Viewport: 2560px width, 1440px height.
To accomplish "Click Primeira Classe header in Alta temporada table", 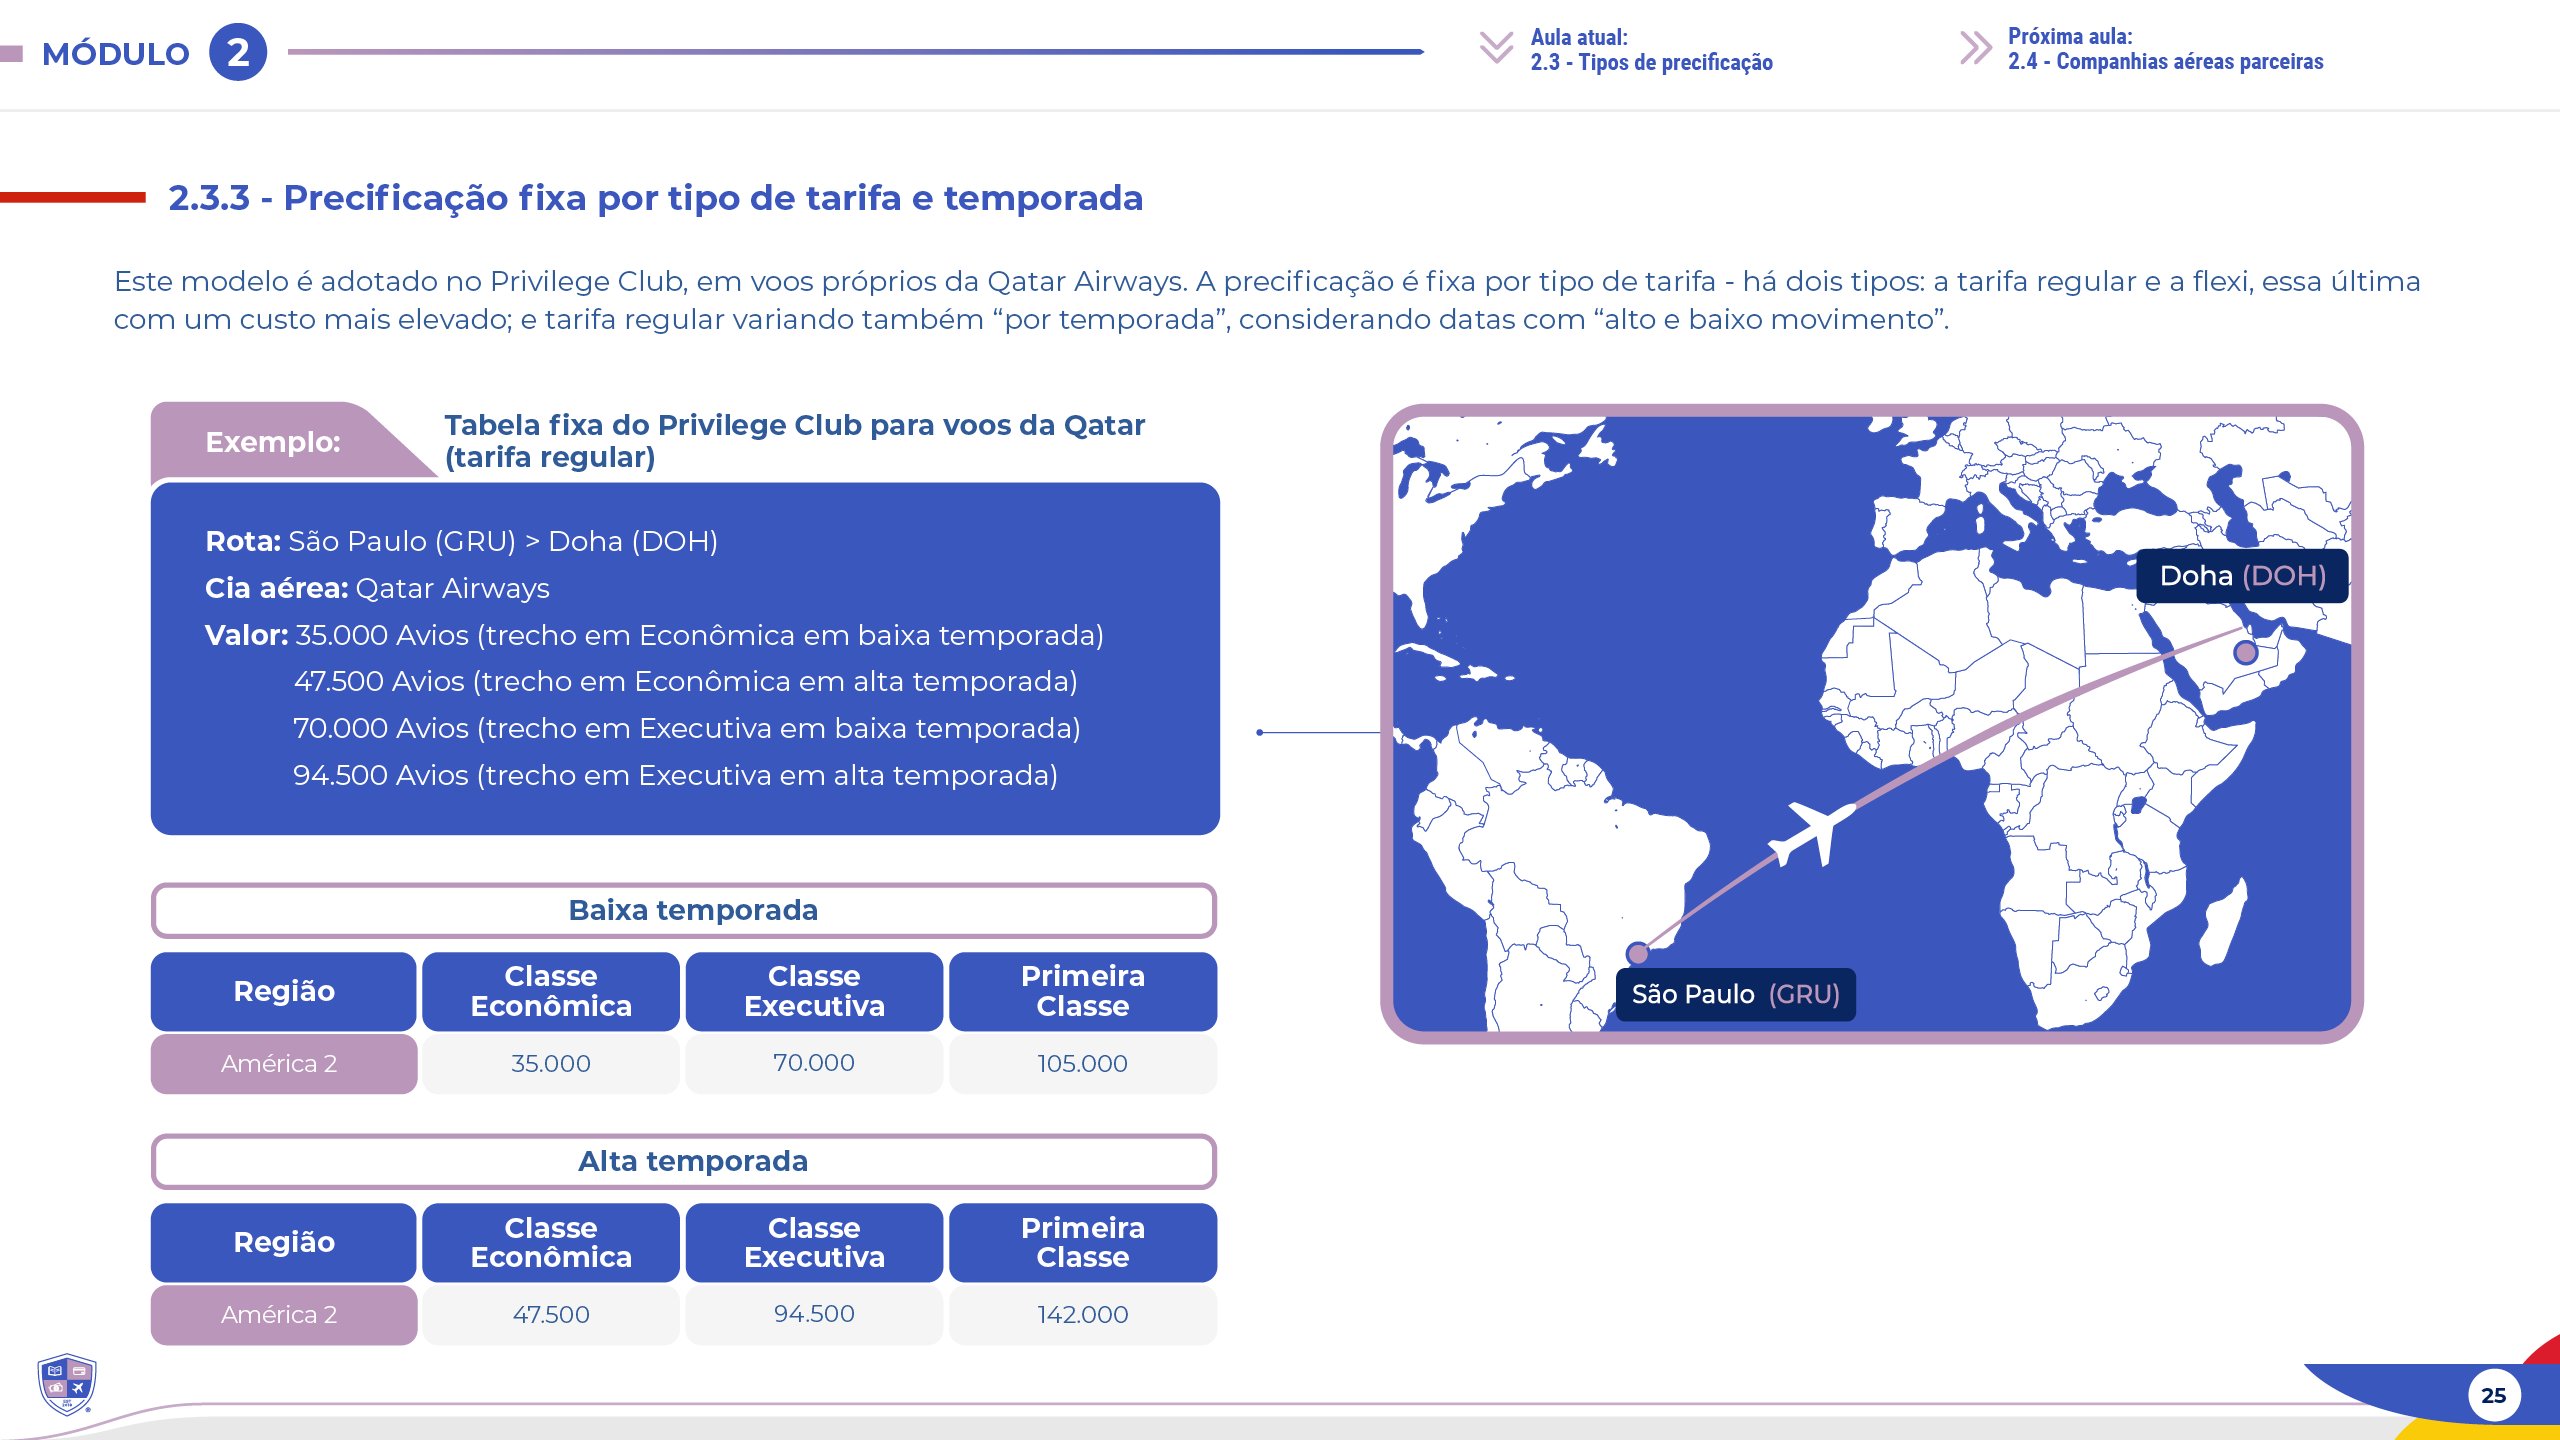I will point(1083,1242).
